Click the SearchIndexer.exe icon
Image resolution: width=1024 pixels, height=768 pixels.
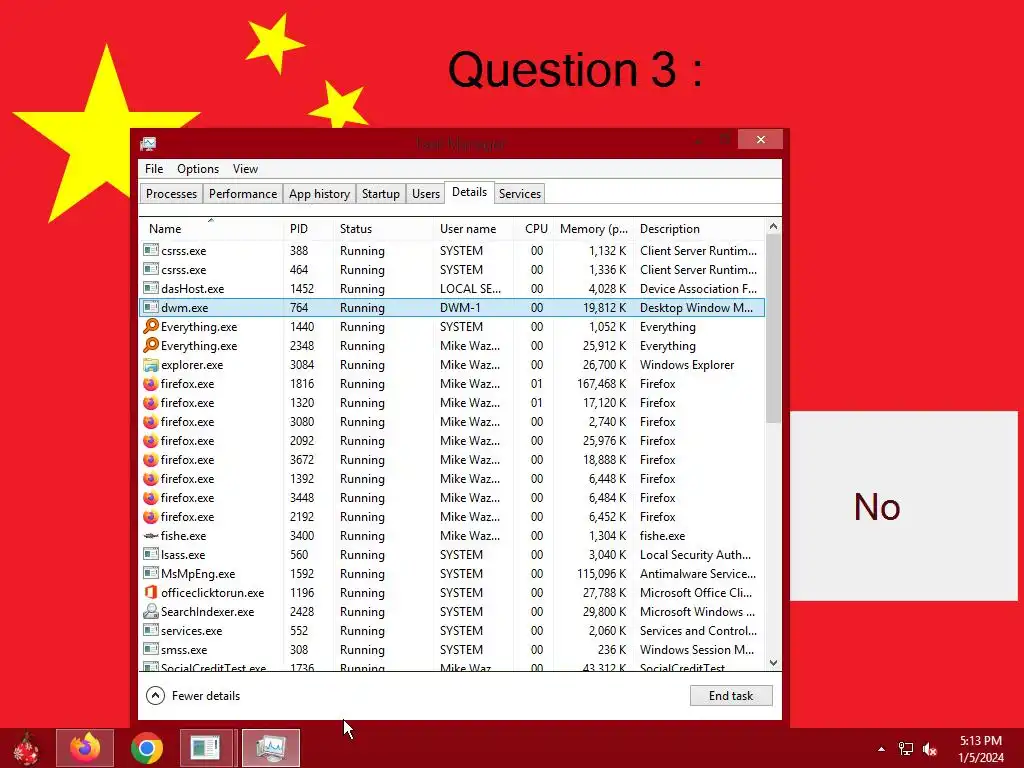coord(151,611)
